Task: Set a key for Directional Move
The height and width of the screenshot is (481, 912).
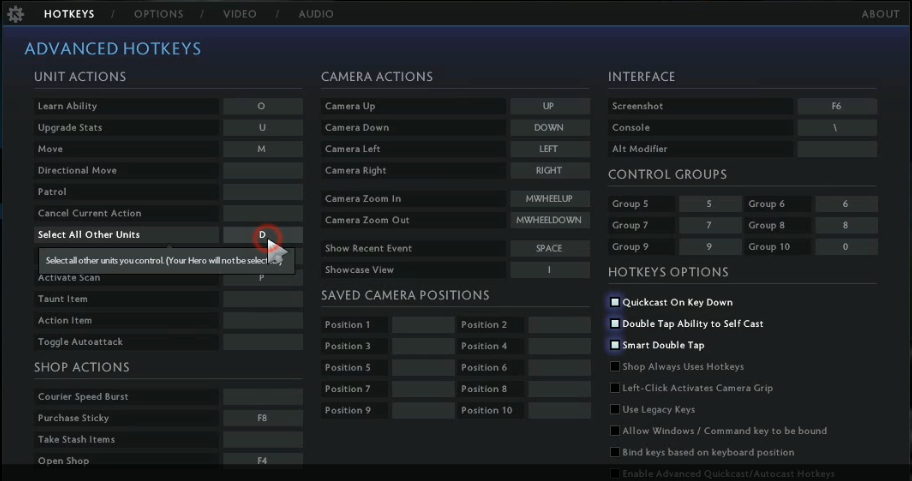Action: (262, 170)
